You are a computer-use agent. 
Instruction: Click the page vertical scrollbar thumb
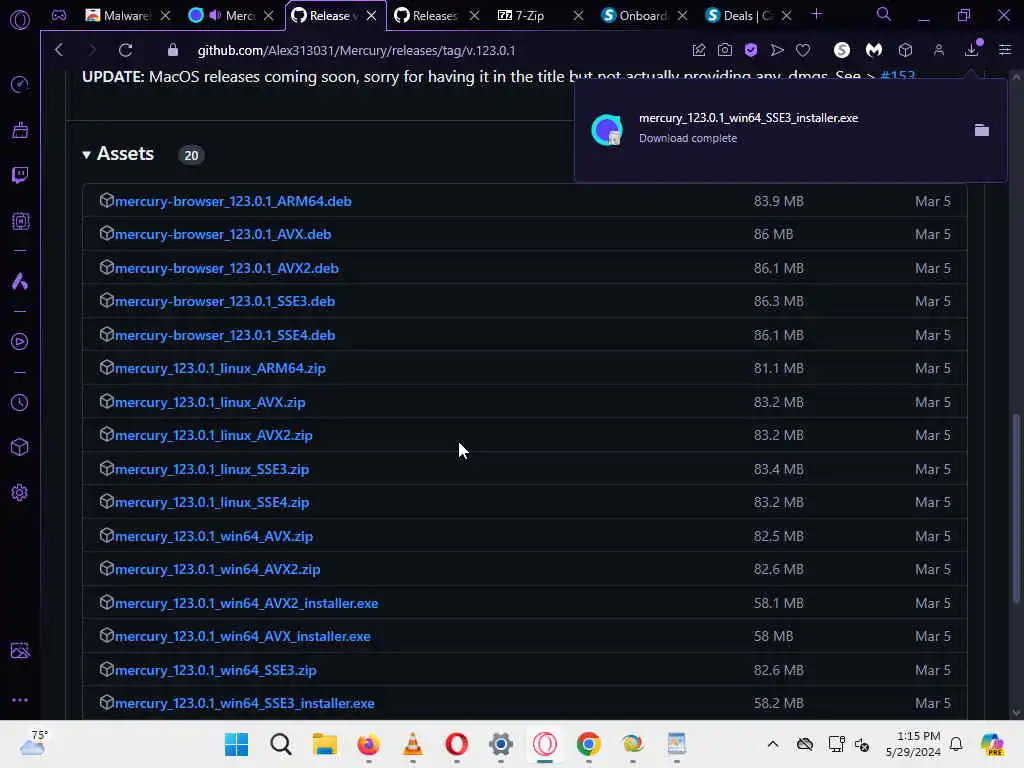coord(1016,508)
